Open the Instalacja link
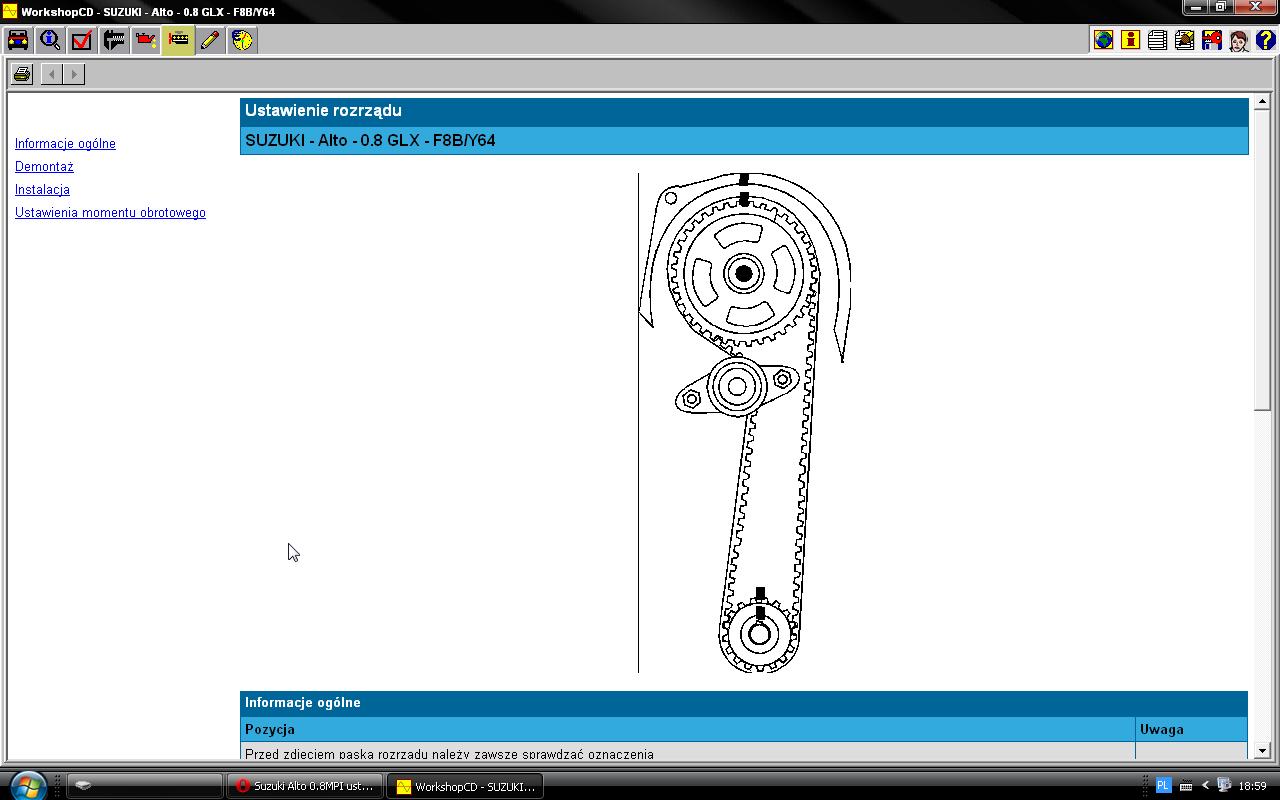This screenshot has height=800, width=1280. click(42, 190)
